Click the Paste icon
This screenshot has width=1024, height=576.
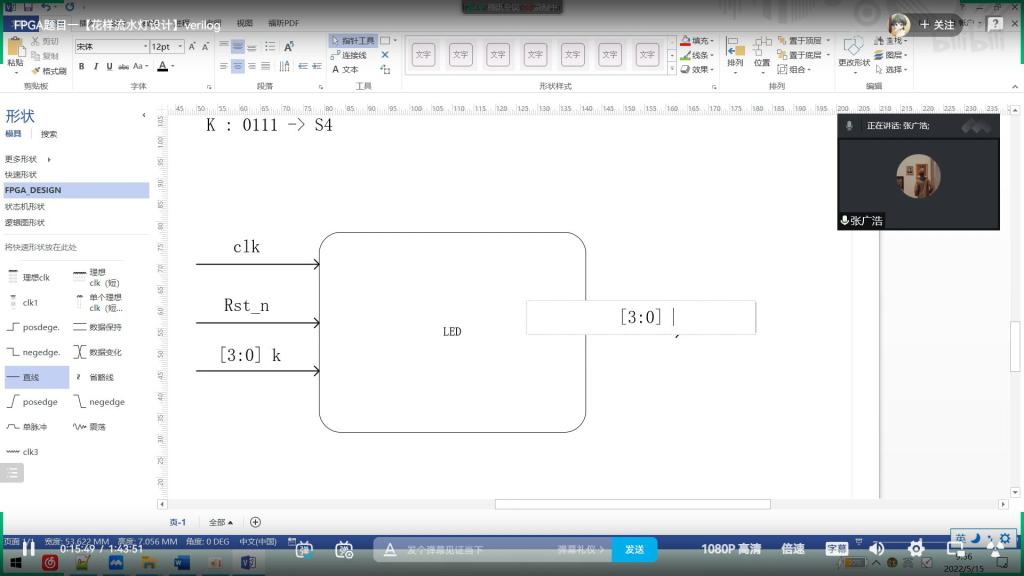tap(15, 51)
